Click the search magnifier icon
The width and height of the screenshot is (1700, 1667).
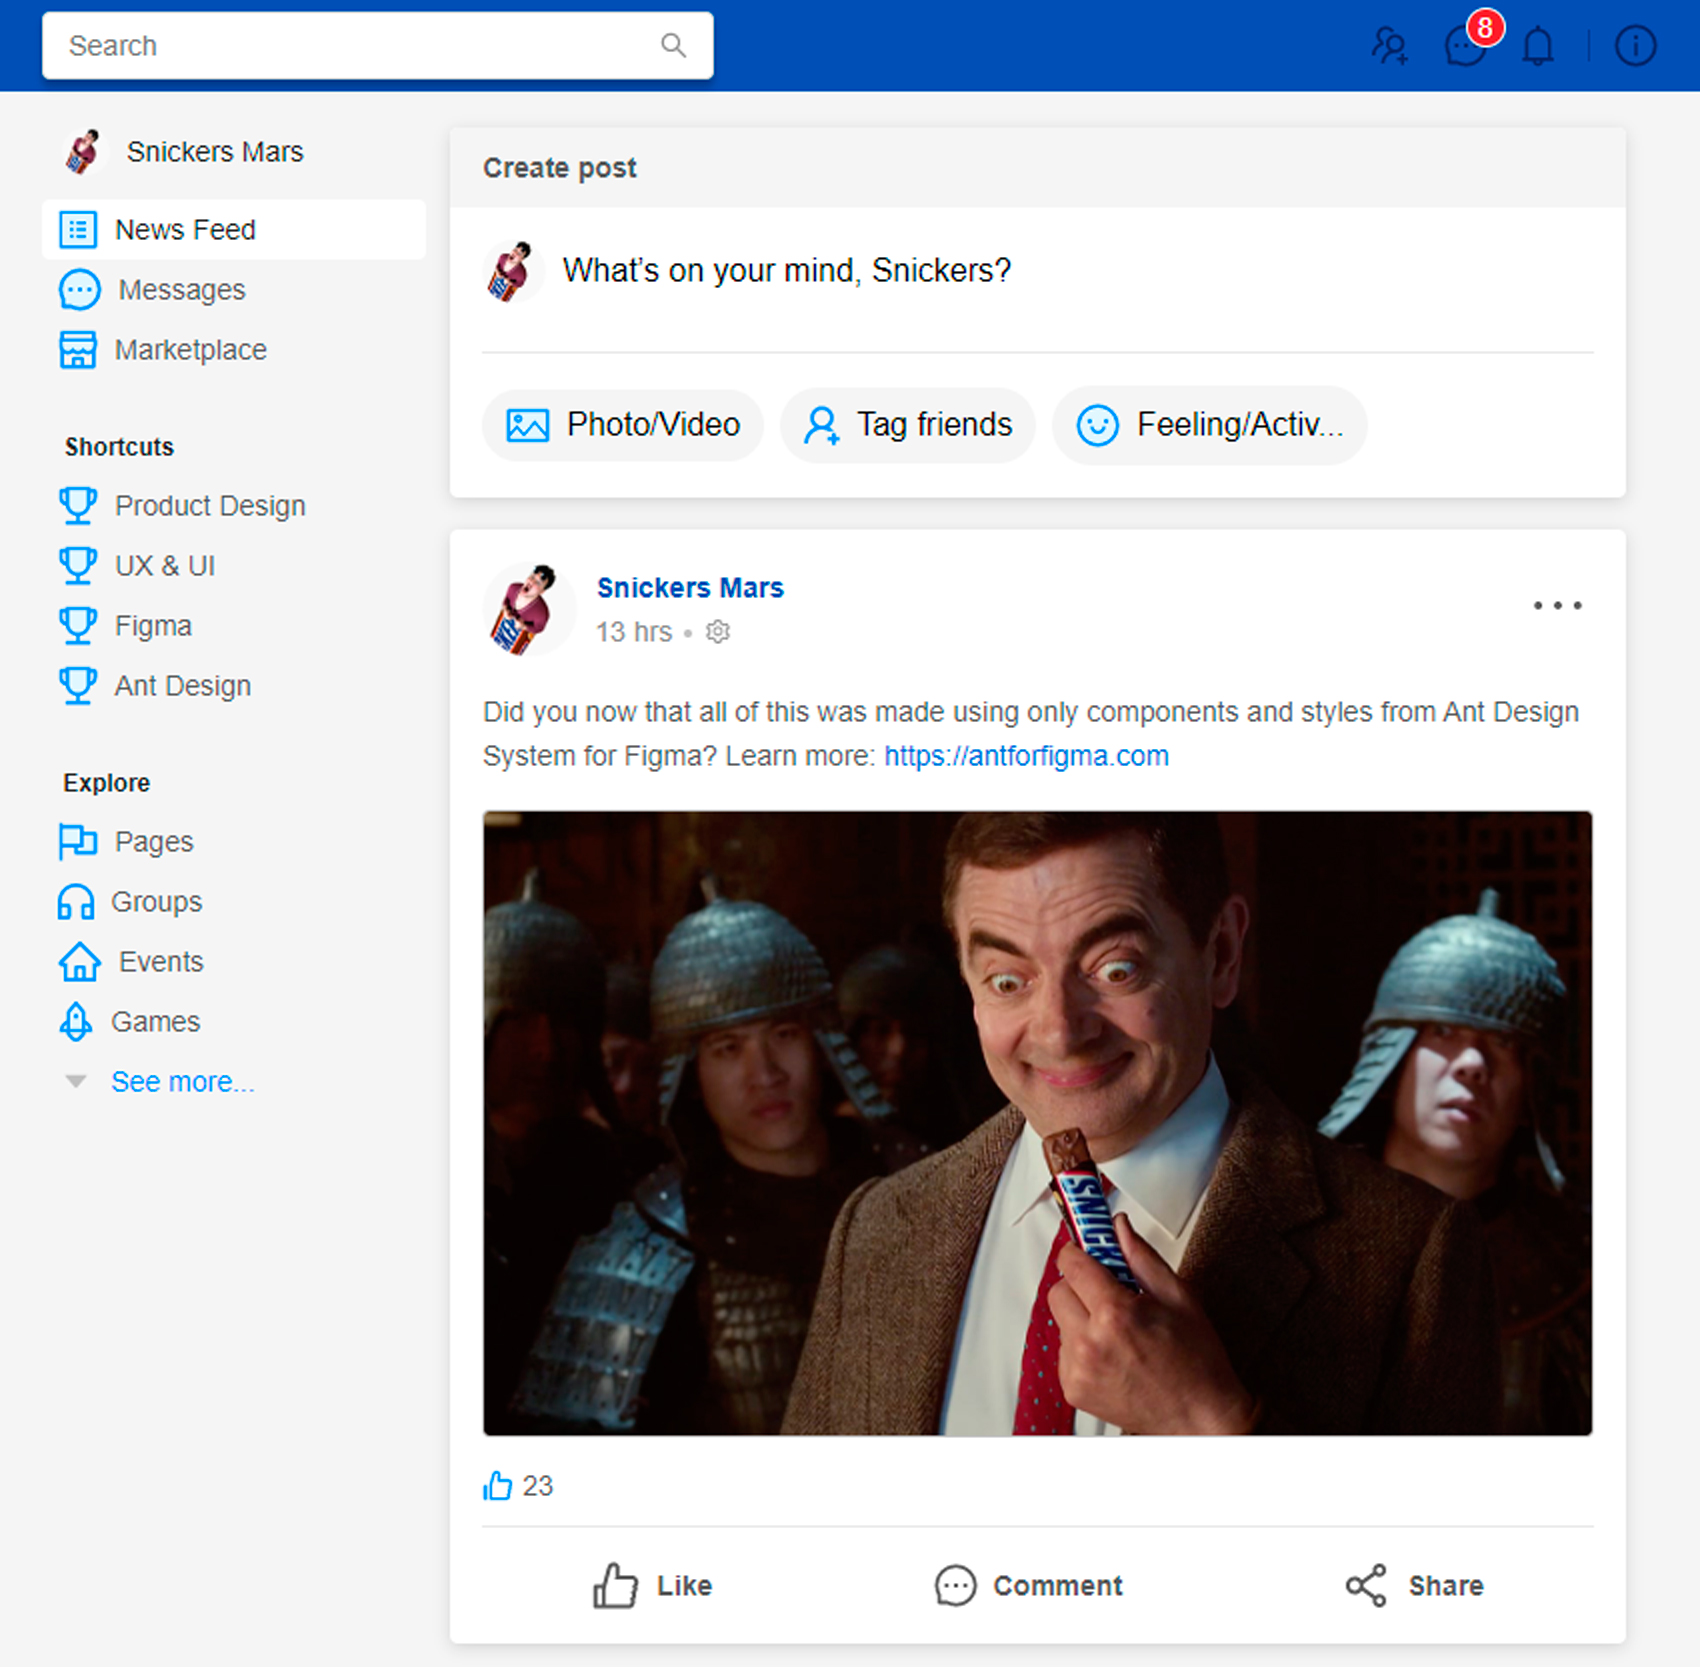pyautogui.click(x=673, y=46)
